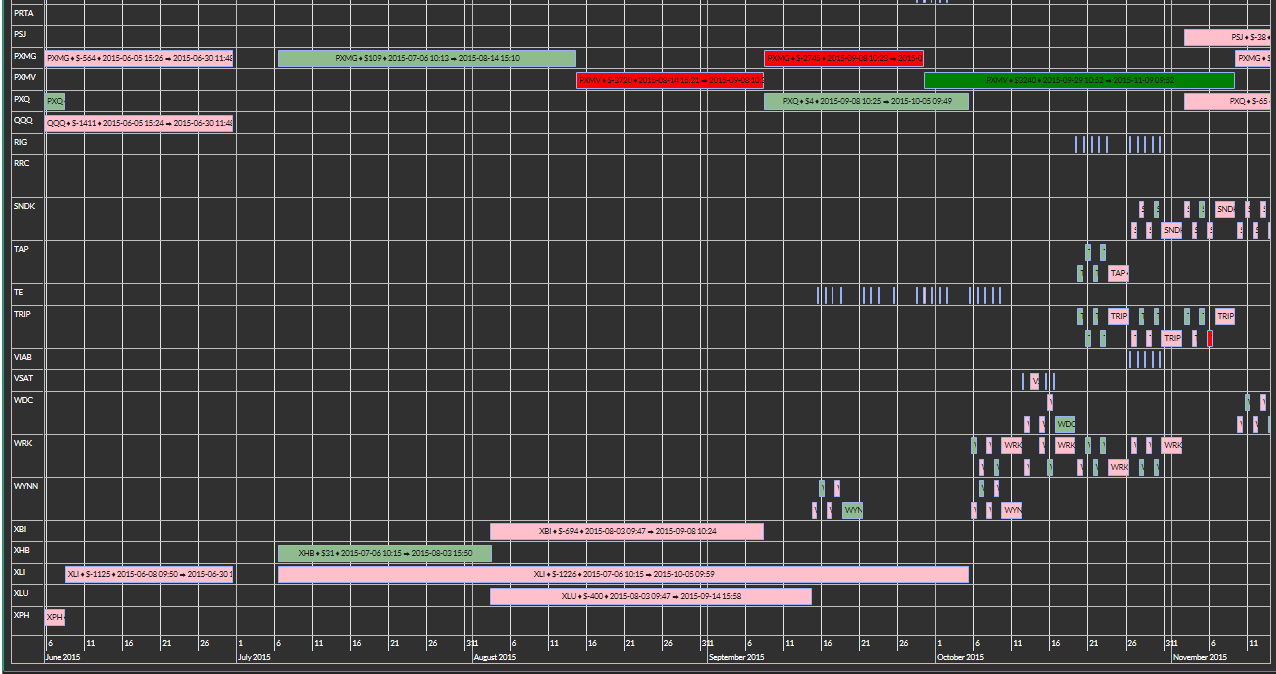The image size is (1276, 674).
Task: Select the PSJ $-38 trade bar
Action: tap(1228, 37)
